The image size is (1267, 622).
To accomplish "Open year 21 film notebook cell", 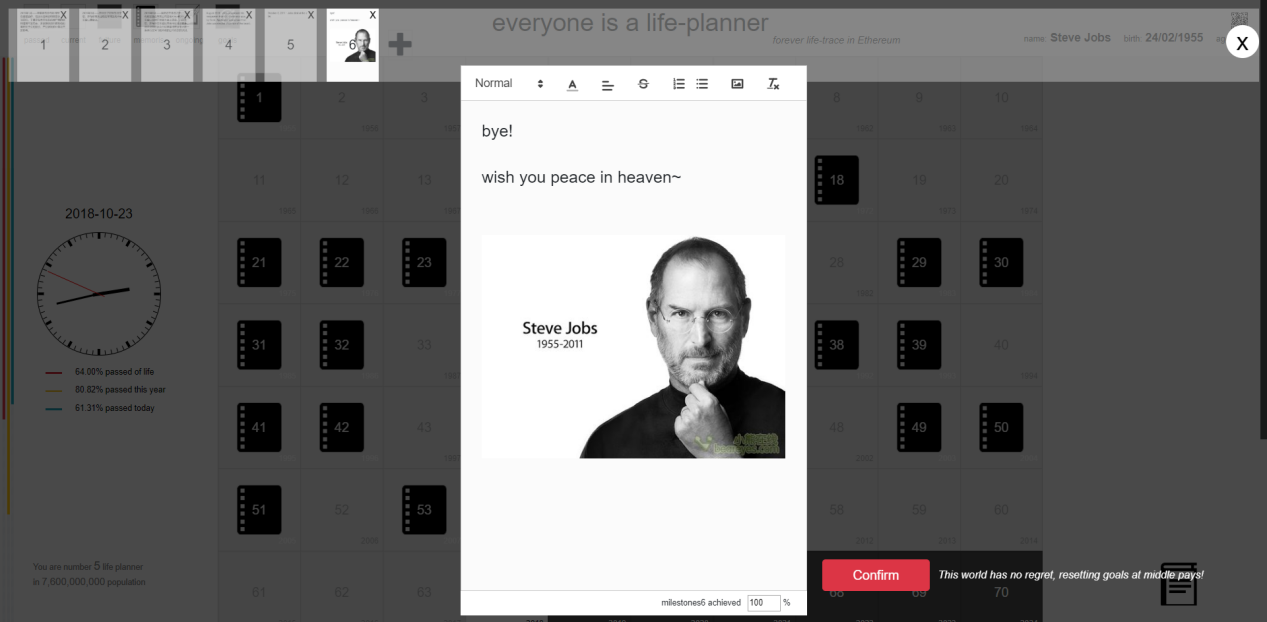I will pos(259,262).
